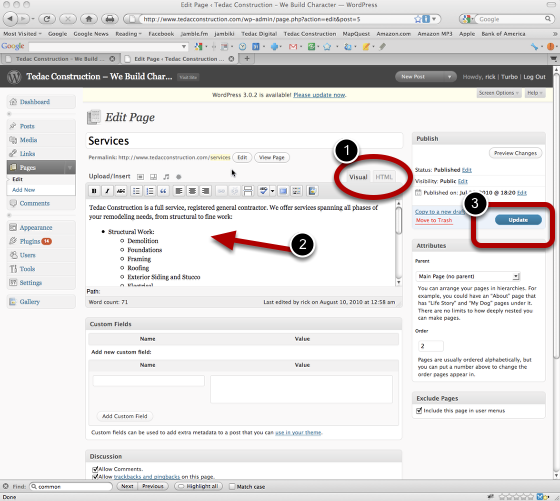Insert an ordered numbered list
Viewport: 560px width, 501px height.
[x=150, y=191]
